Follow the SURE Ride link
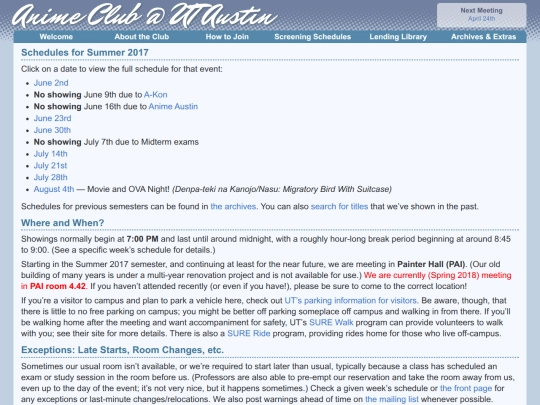The width and height of the screenshot is (540, 405). (x=249, y=333)
